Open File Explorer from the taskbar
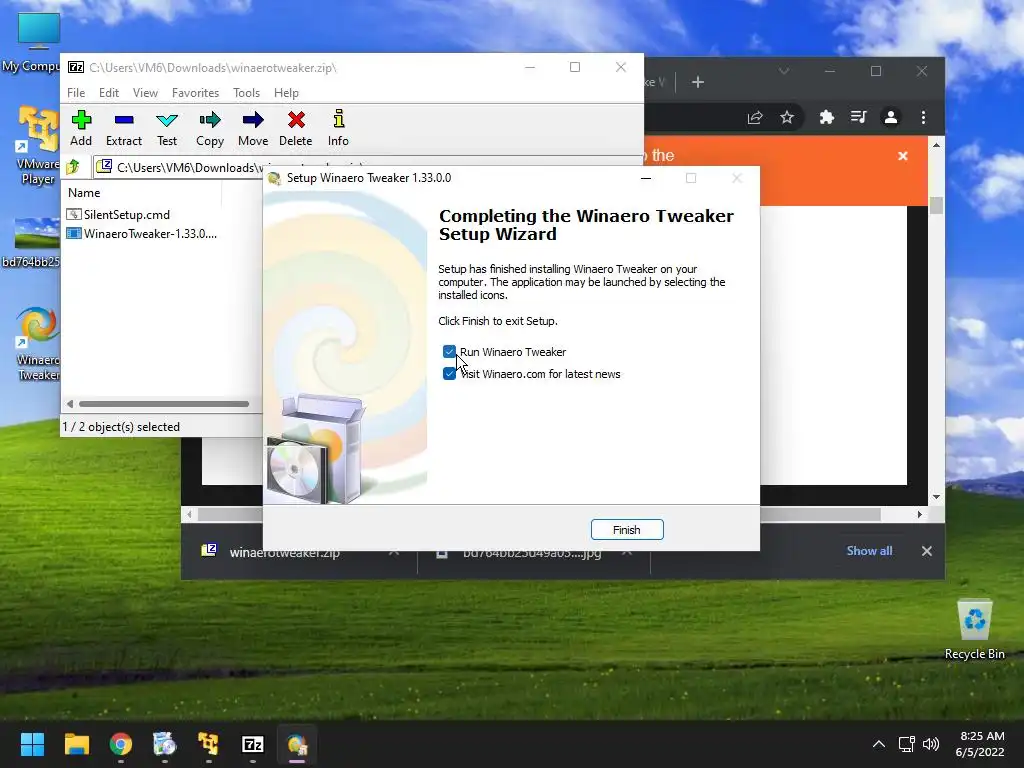This screenshot has width=1024, height=768. point(76,744)
